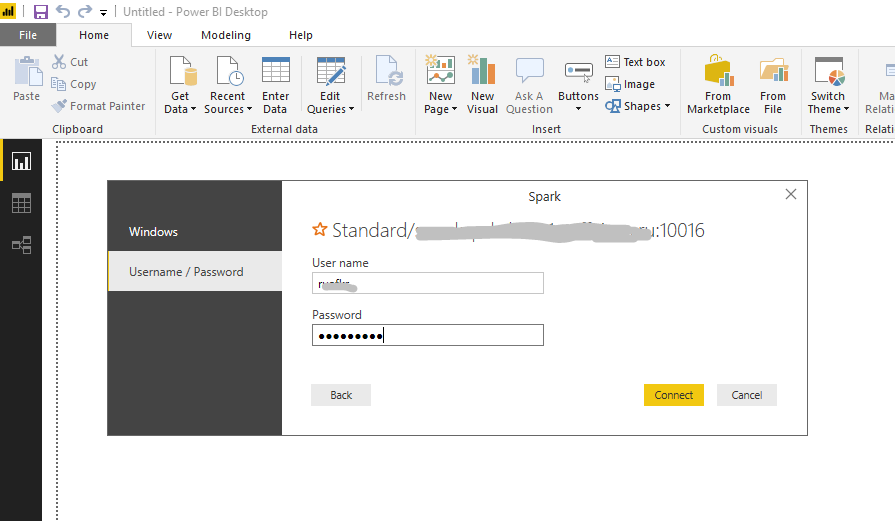
Task: Click the Back button in Spark dialog
Action: point(341,395)
